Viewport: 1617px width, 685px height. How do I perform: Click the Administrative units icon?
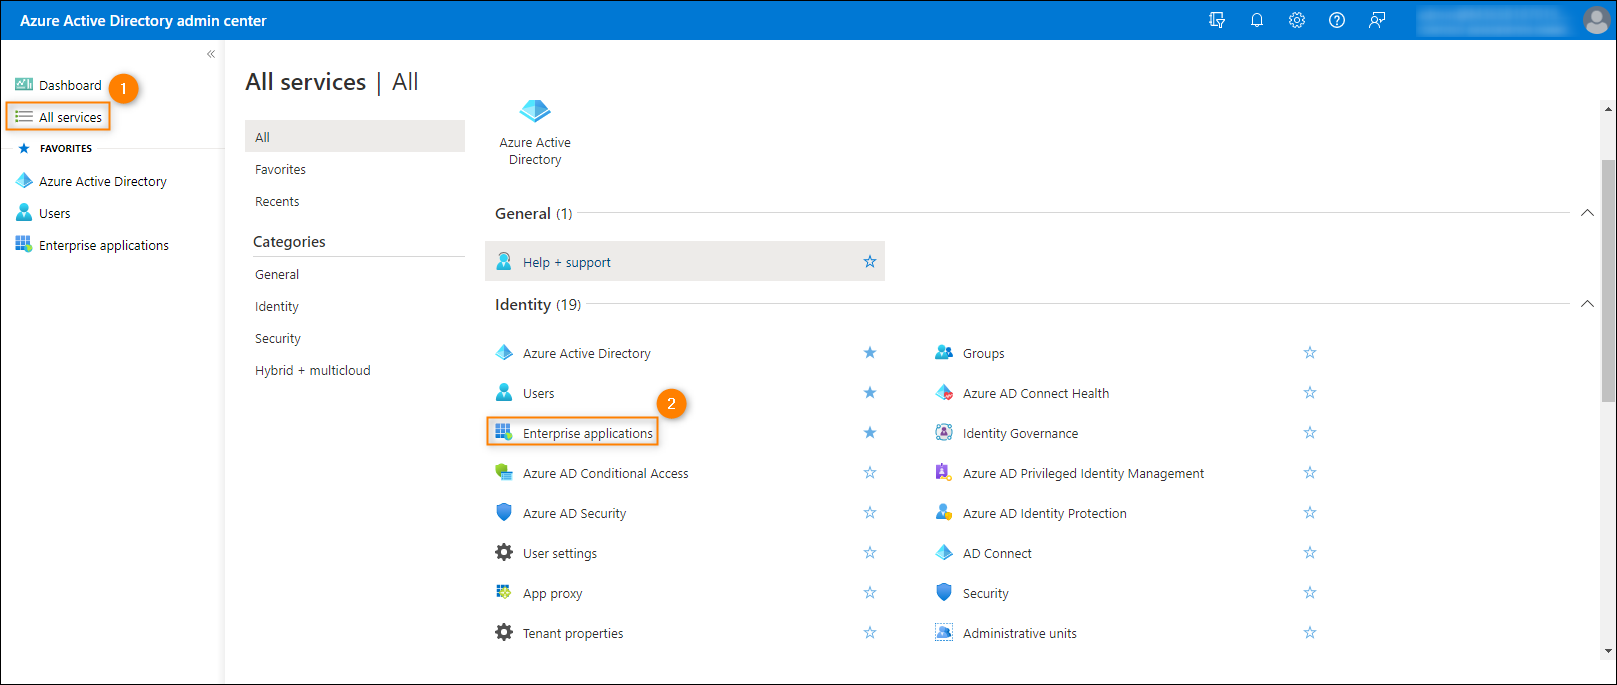click(944, 632)
